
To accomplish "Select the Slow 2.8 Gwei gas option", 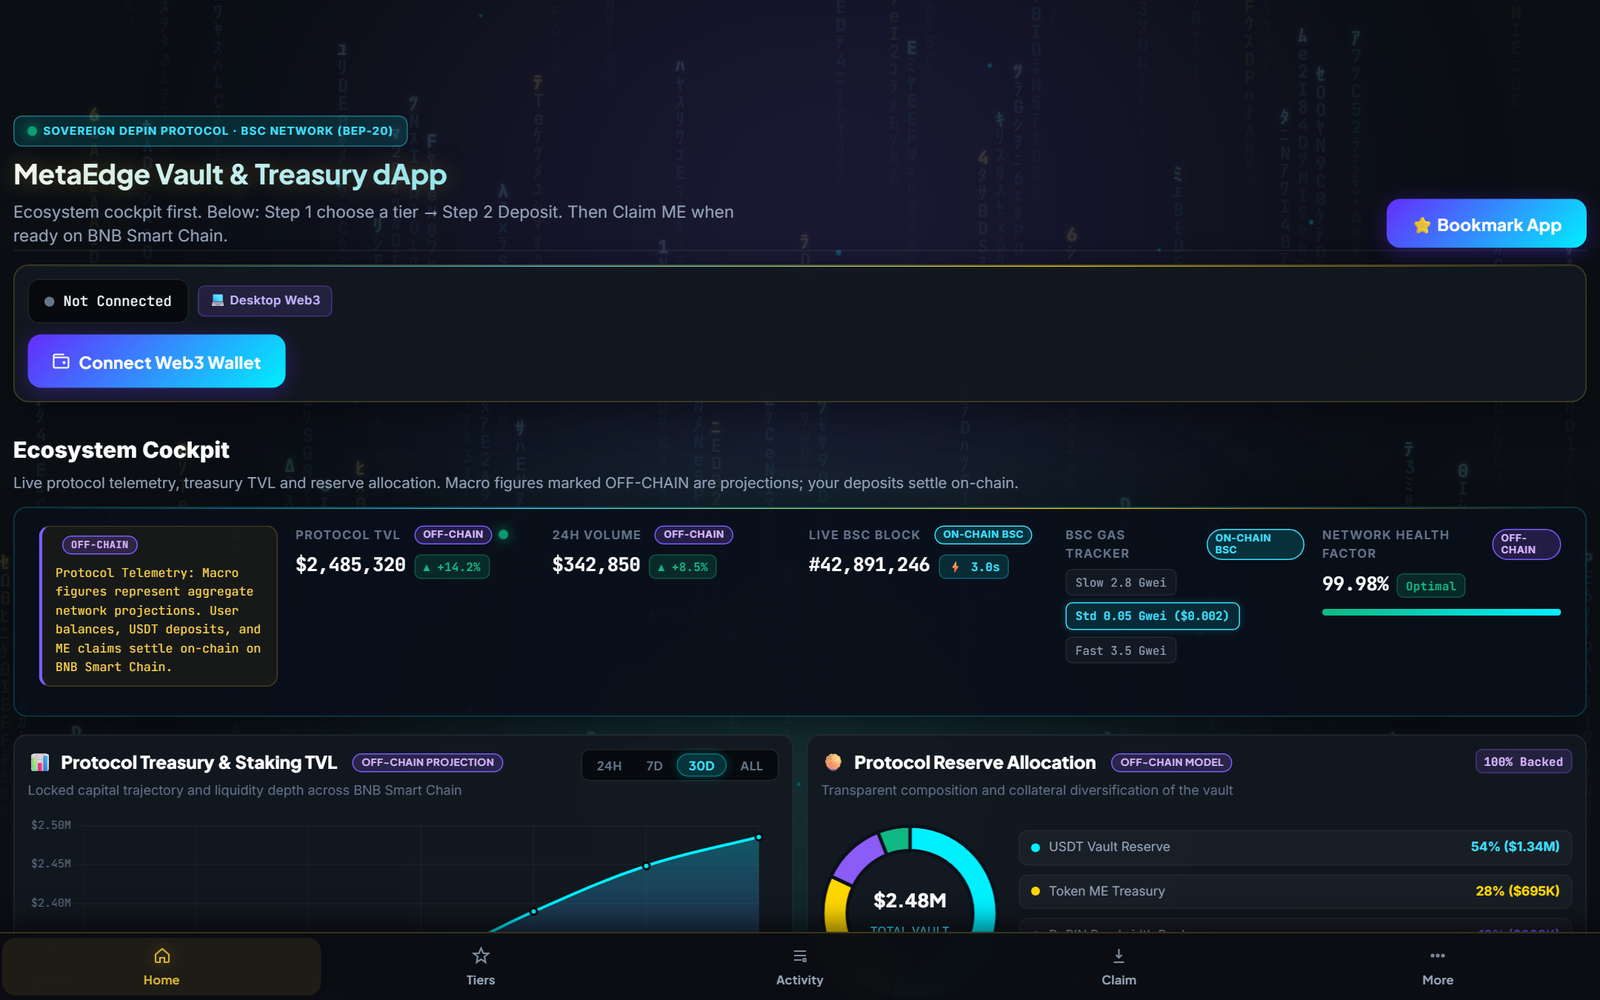I will coord(1121,583).
